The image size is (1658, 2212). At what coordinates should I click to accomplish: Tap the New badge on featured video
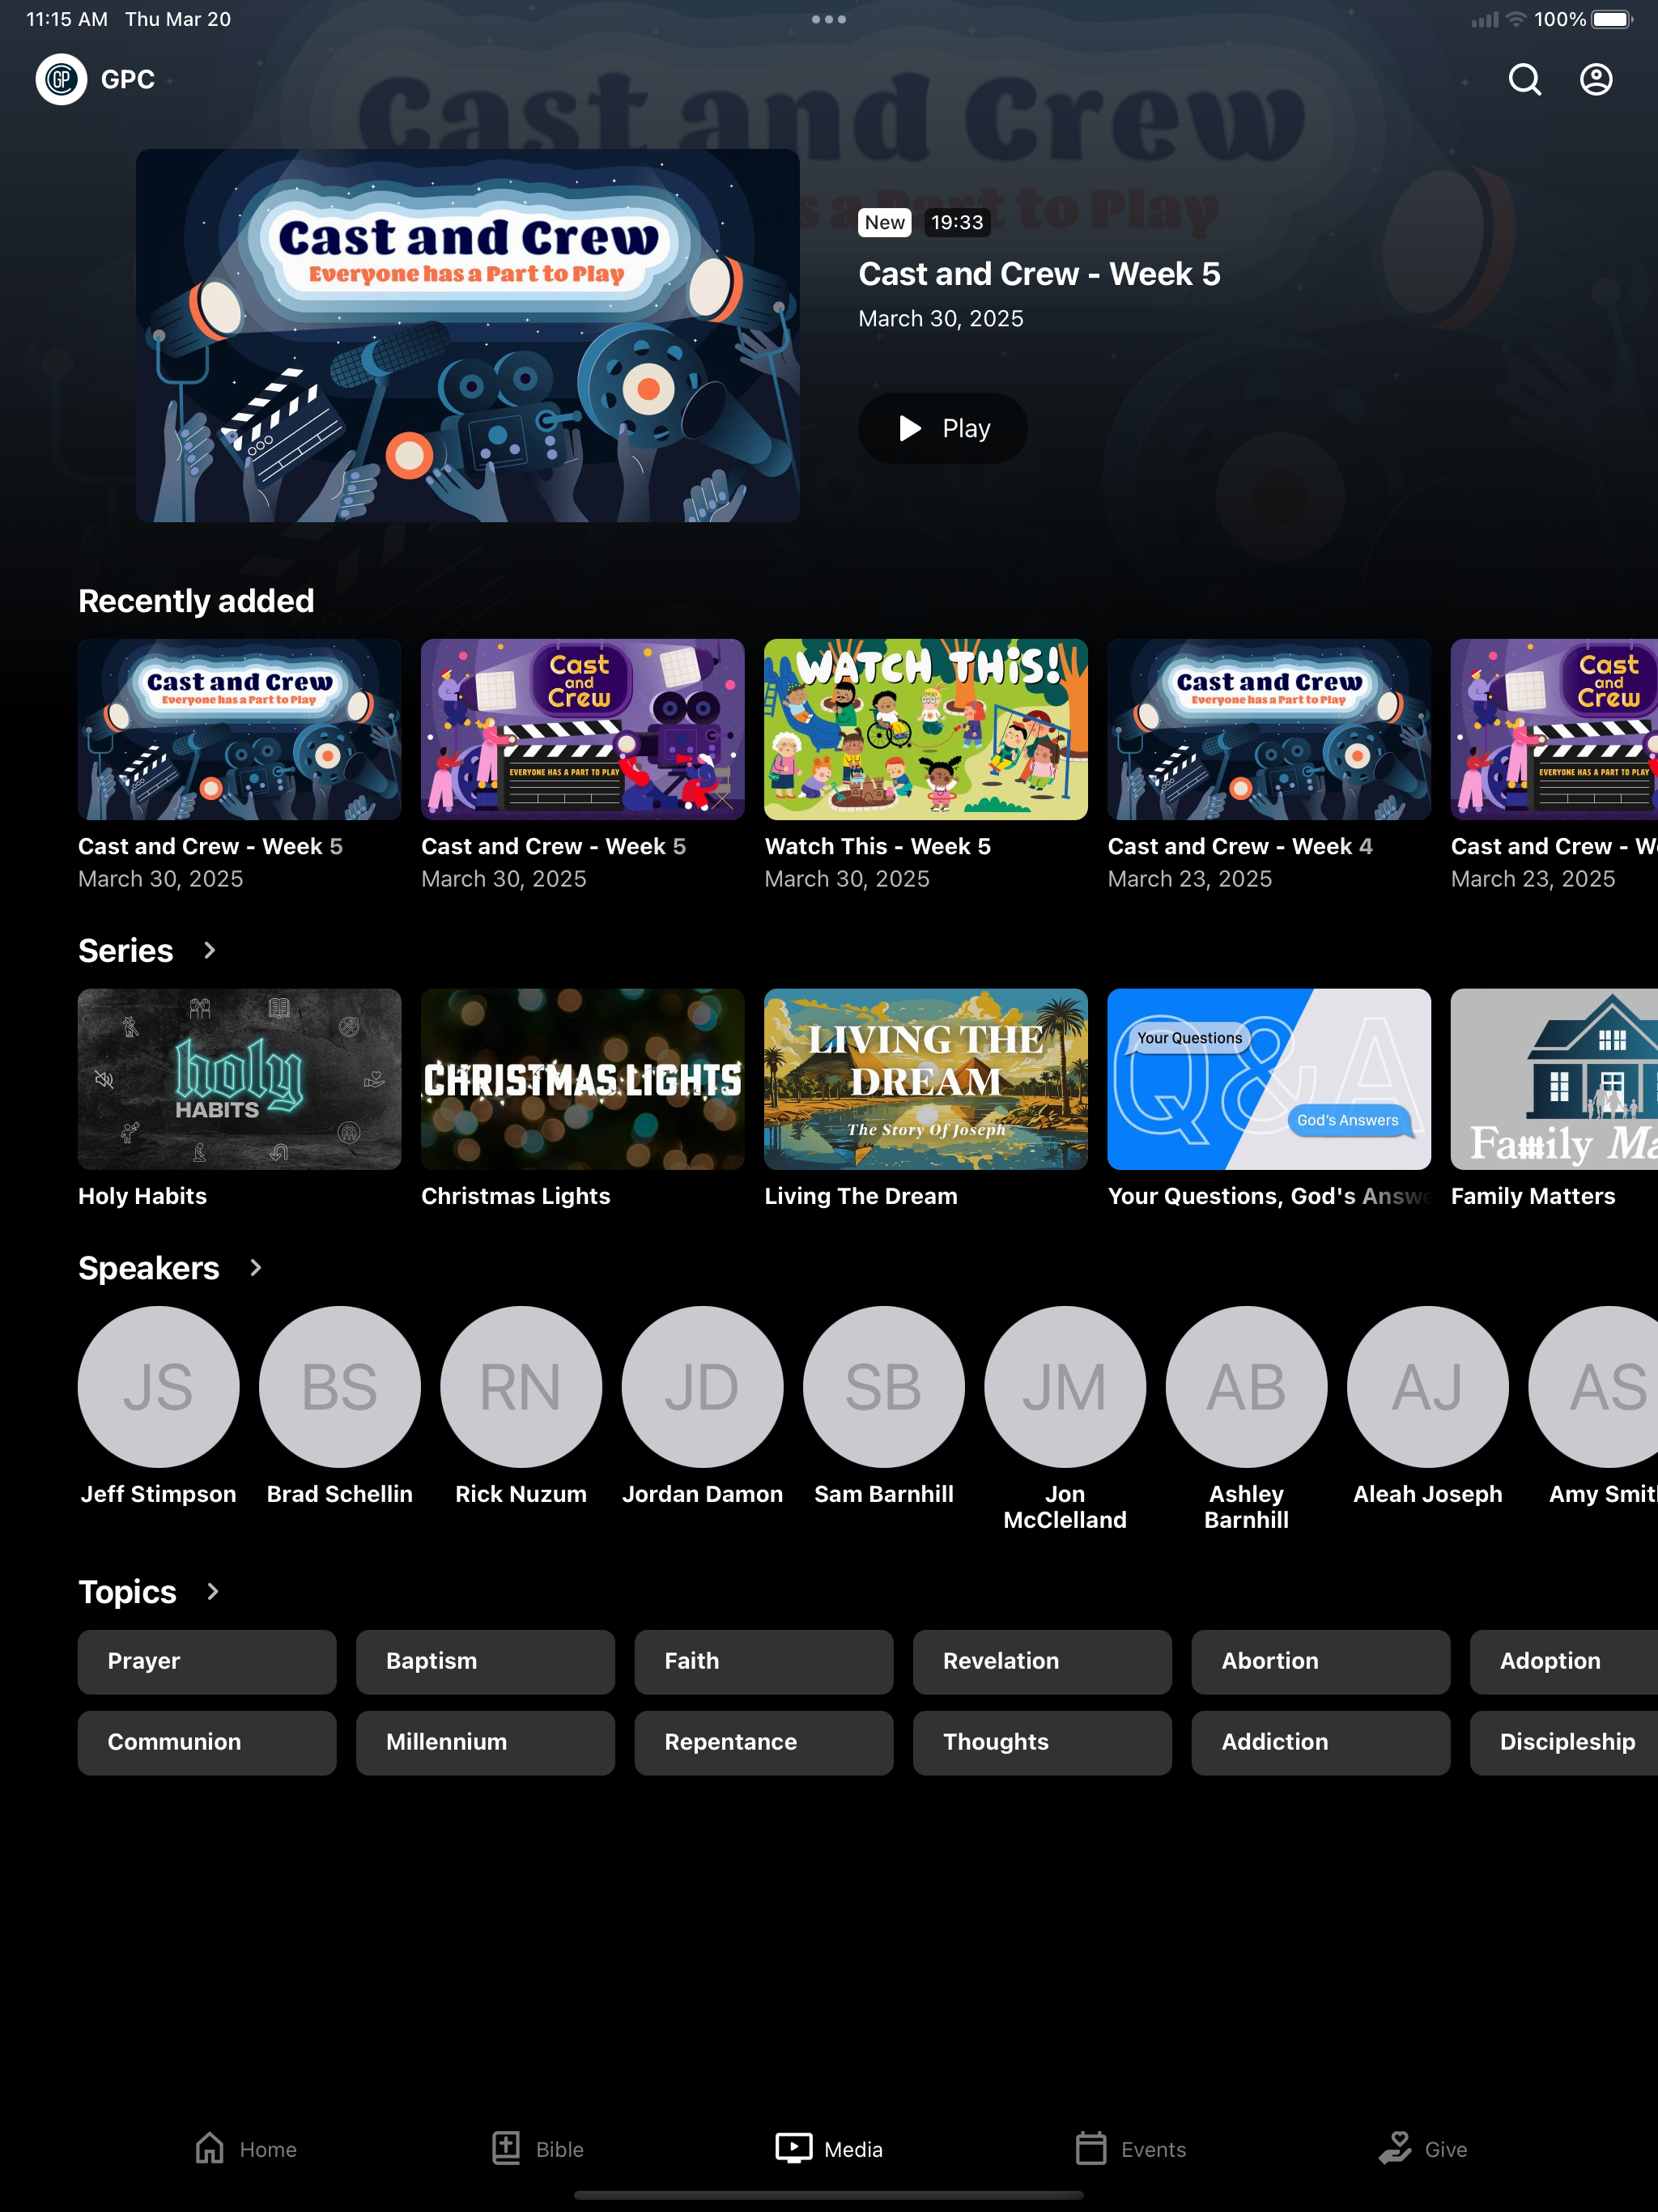click(x=885, y=222)
